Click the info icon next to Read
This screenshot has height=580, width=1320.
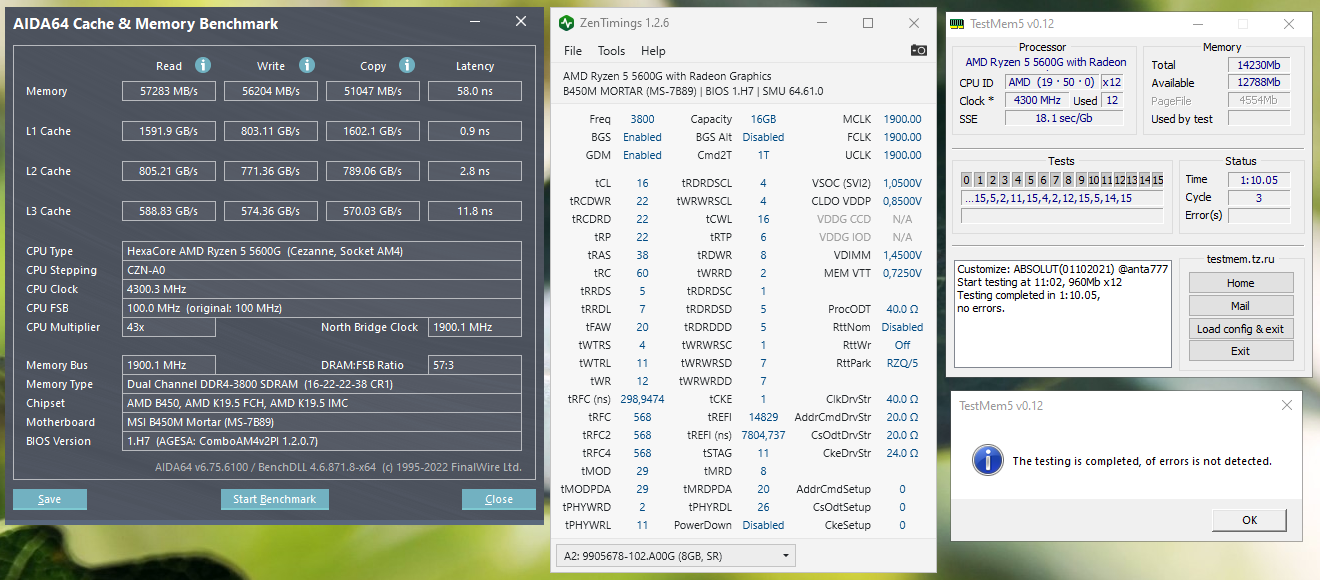203,65
